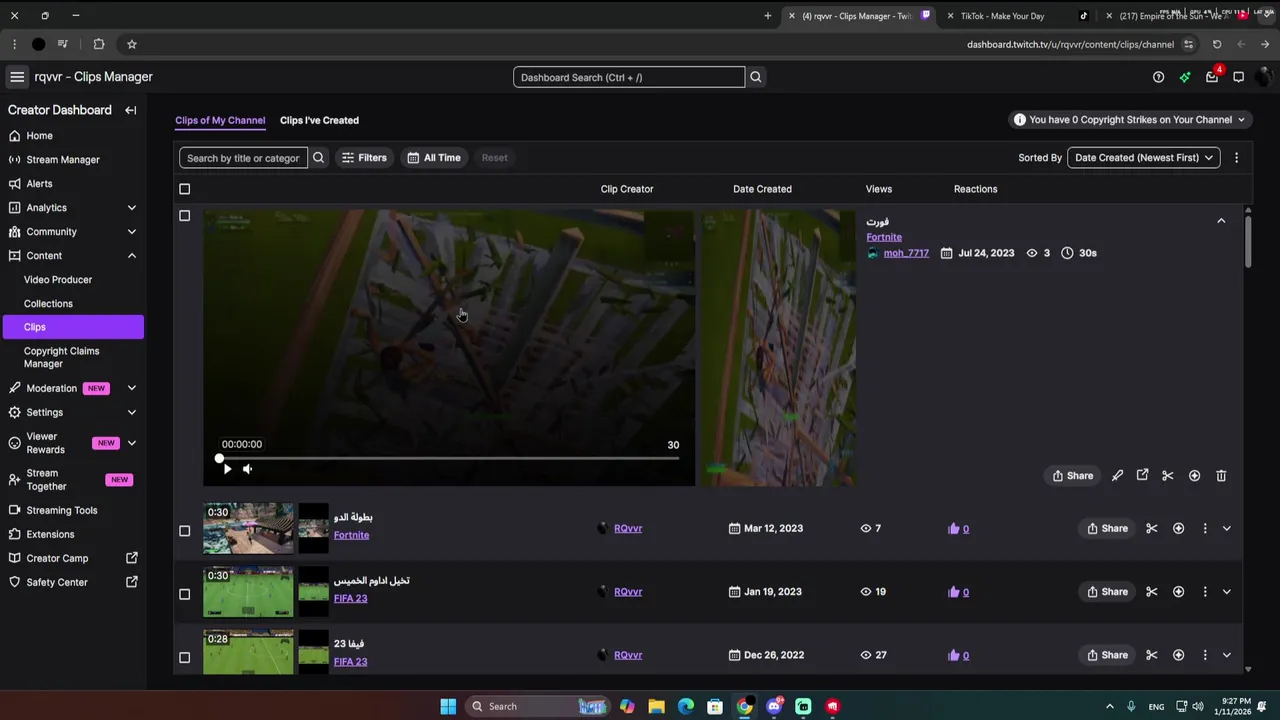Screen dimensions: 1280x720
Task: Open Video Producer in sidebar
Action: coord(58,280)
